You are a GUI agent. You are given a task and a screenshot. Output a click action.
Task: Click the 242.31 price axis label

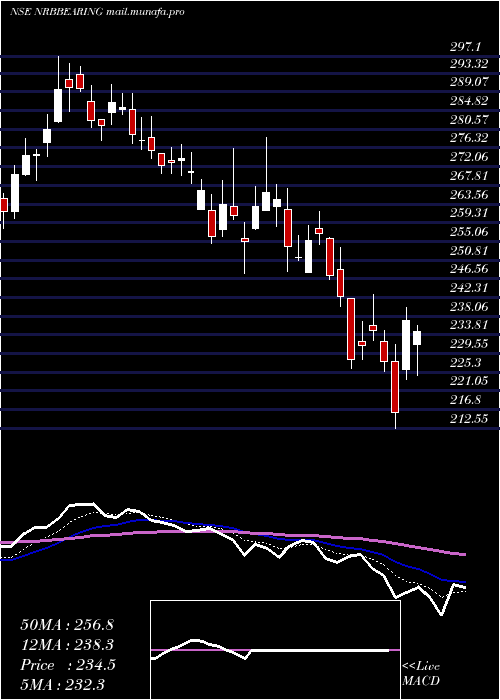[468, 288]
